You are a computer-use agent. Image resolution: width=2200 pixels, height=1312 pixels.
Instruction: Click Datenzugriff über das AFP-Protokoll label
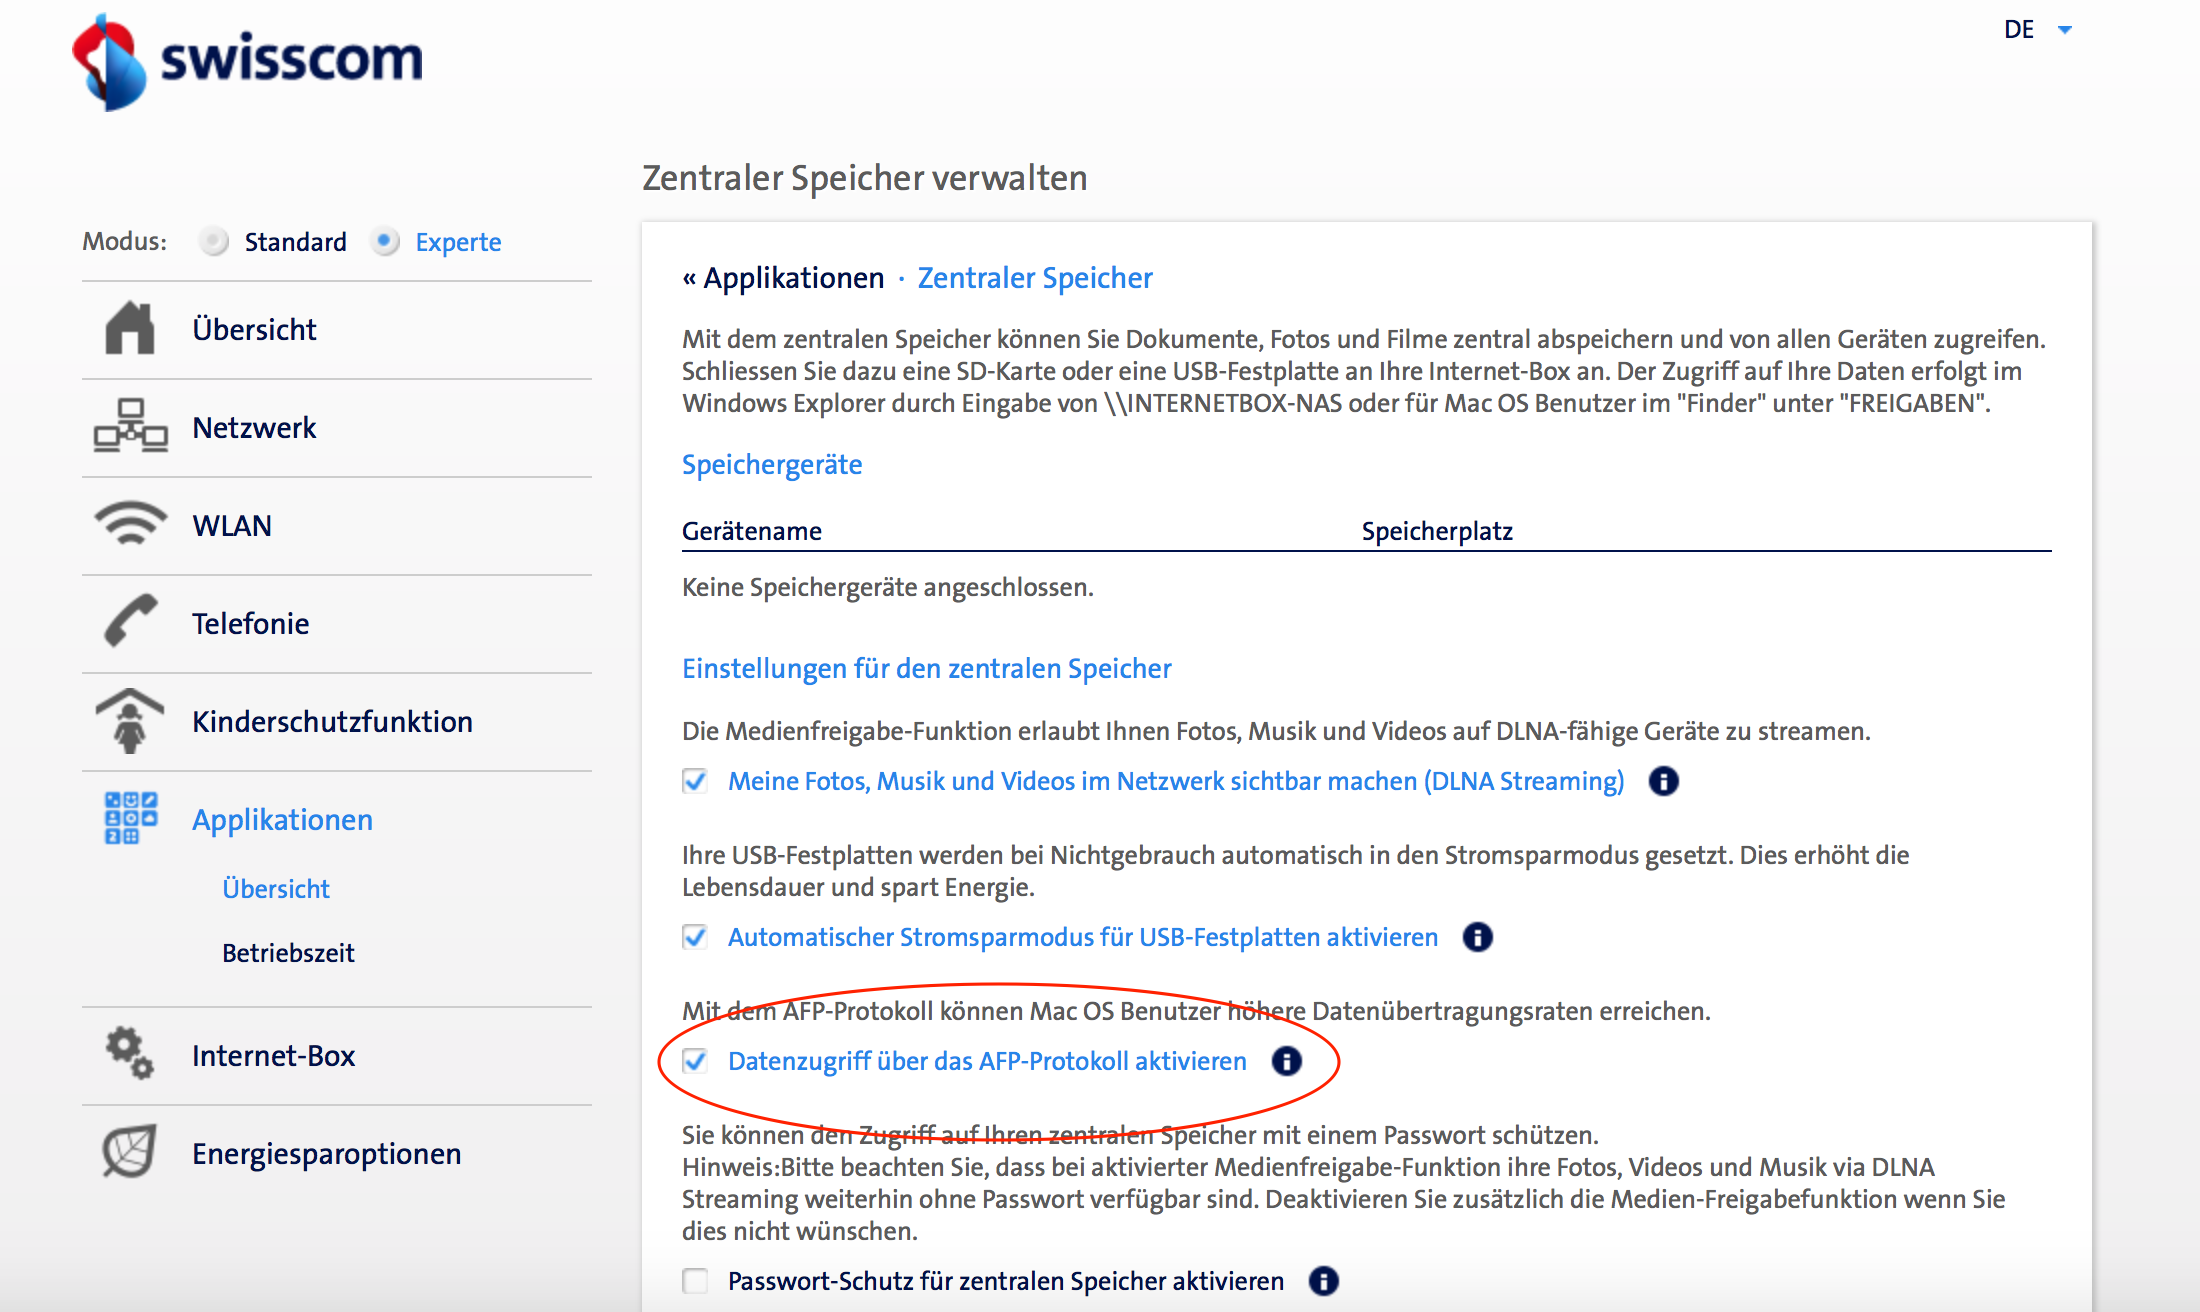987,1061
